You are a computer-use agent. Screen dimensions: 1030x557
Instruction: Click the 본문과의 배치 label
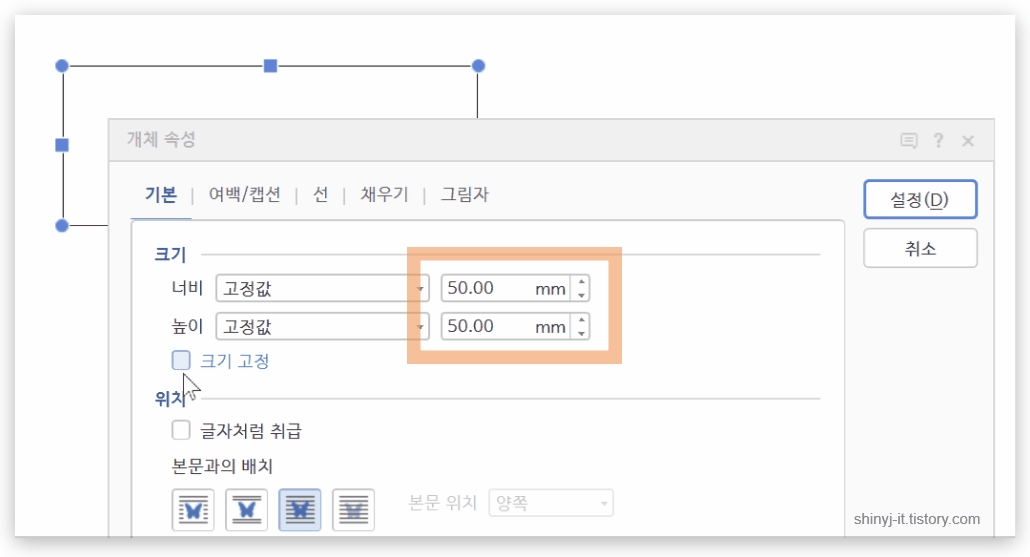pos(222,466)
